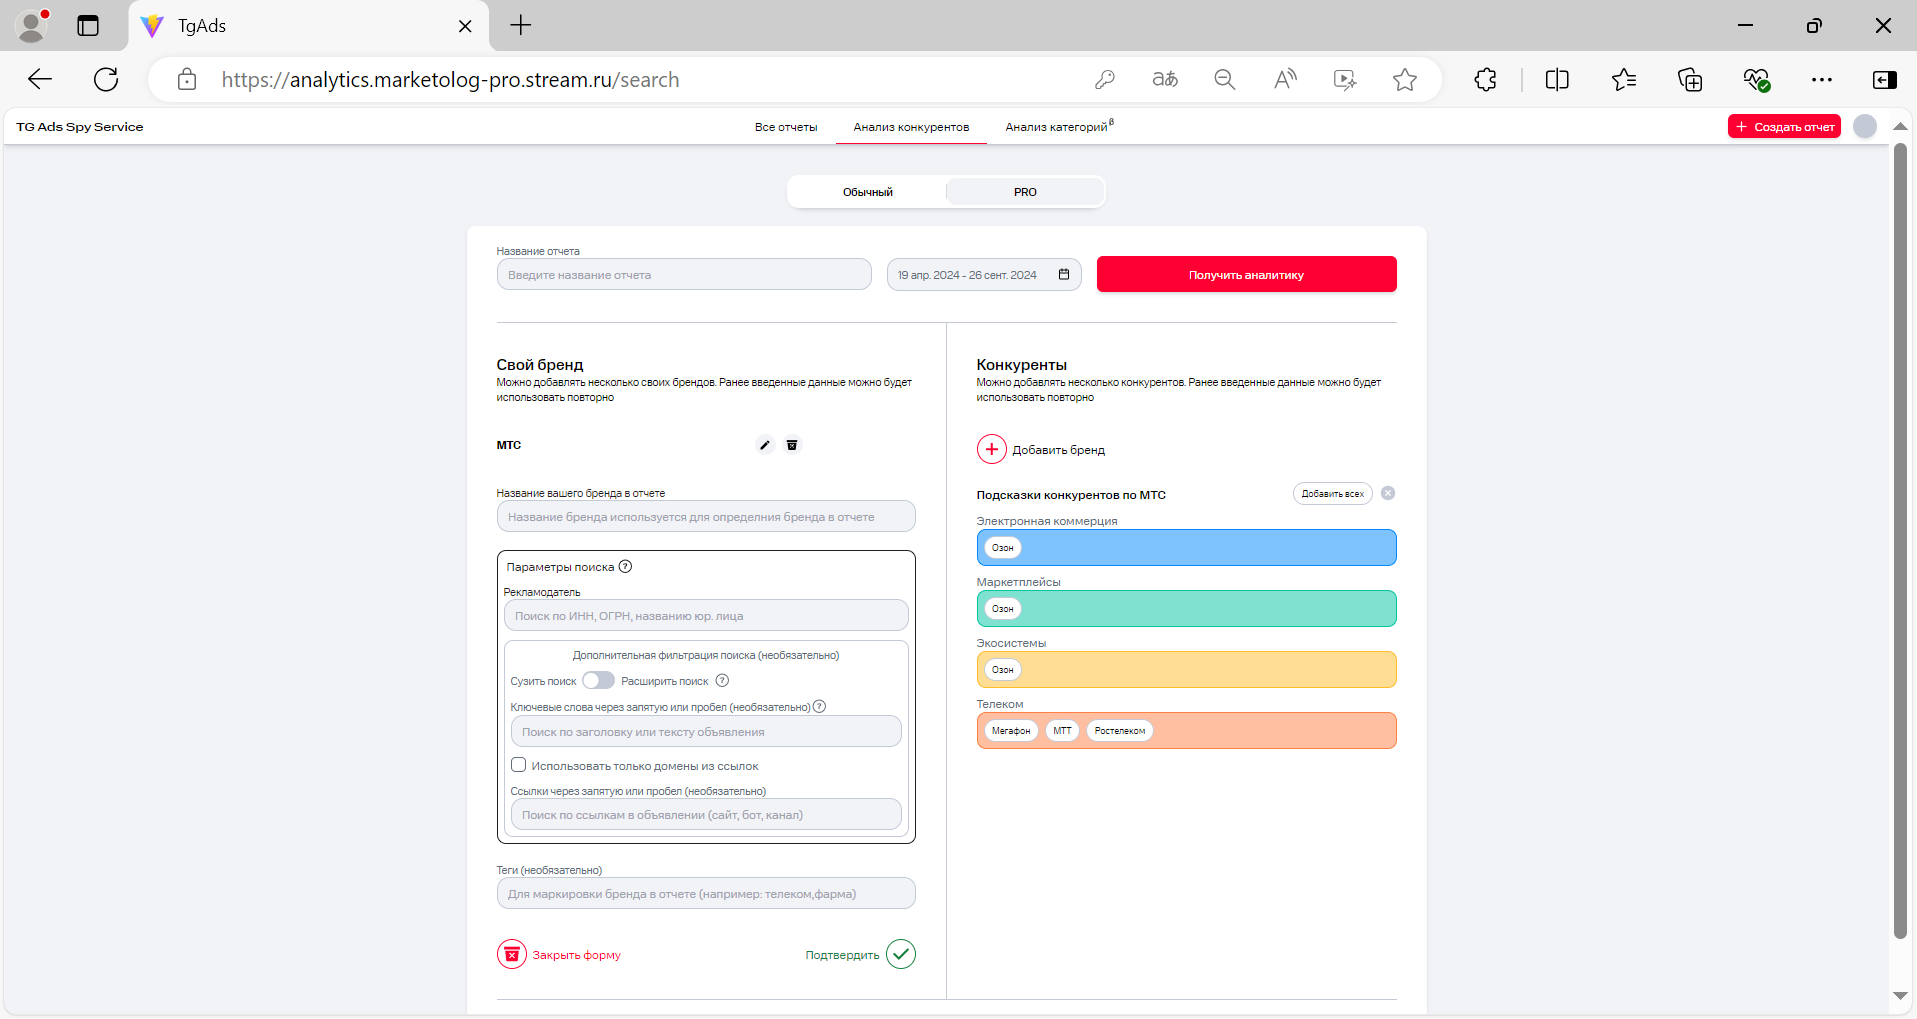
Task: Click the keywords search input field
Action: click(x=706, y=731)
